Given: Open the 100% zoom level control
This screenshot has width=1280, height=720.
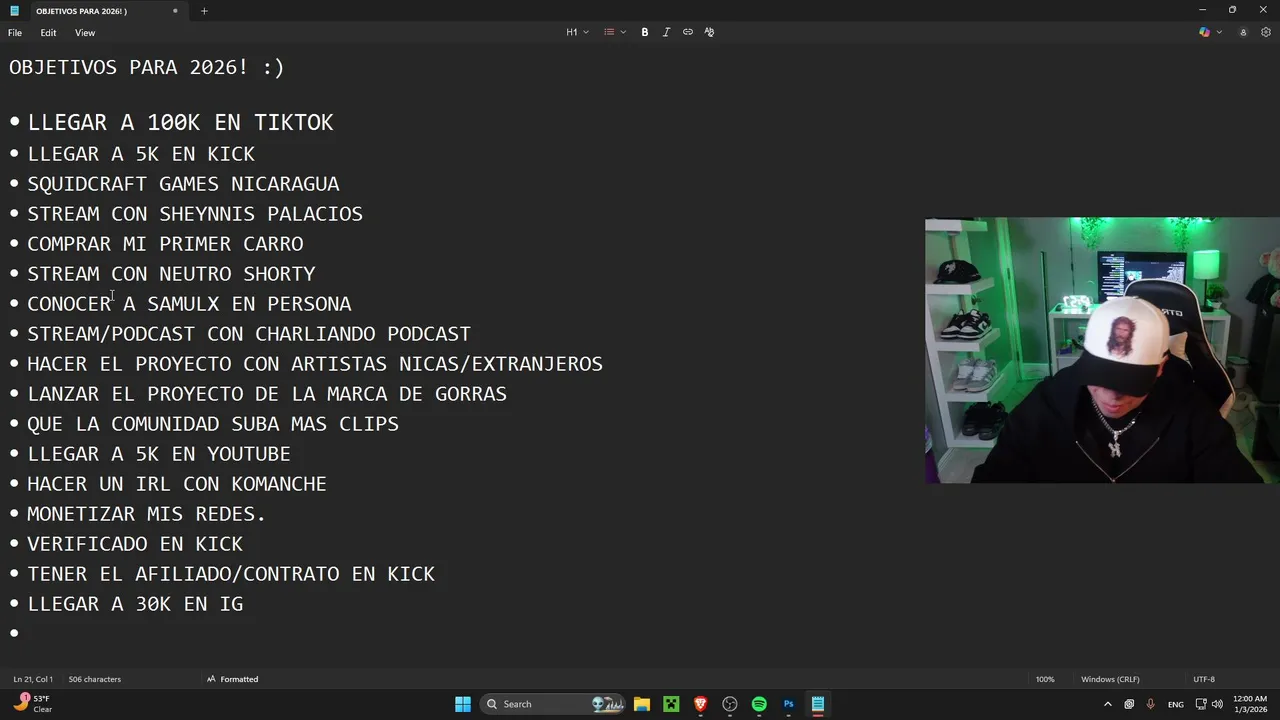Looking at the screenshot, I should pyautogui.click(x=1045, y=679).
